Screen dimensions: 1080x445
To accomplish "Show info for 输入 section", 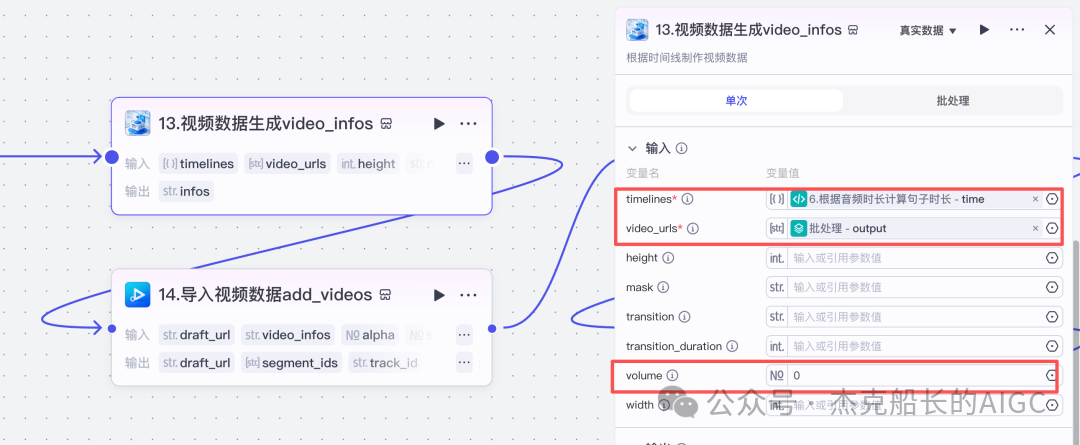I will click(682, 148).
